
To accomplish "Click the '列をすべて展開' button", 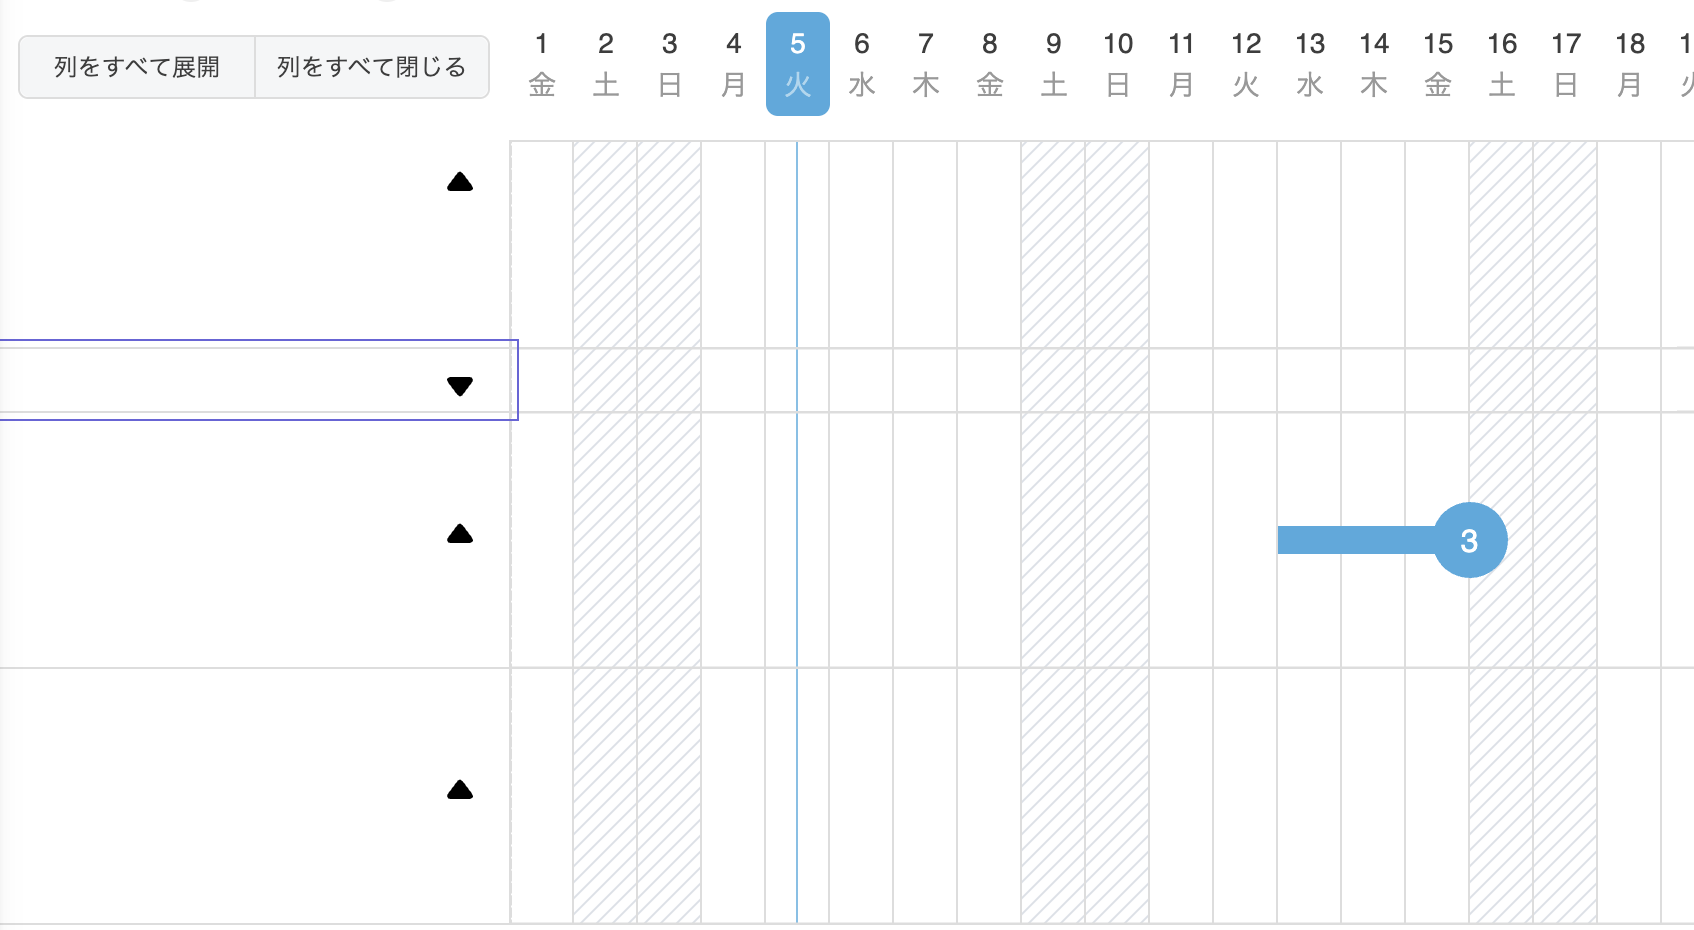I will [137, 67].
